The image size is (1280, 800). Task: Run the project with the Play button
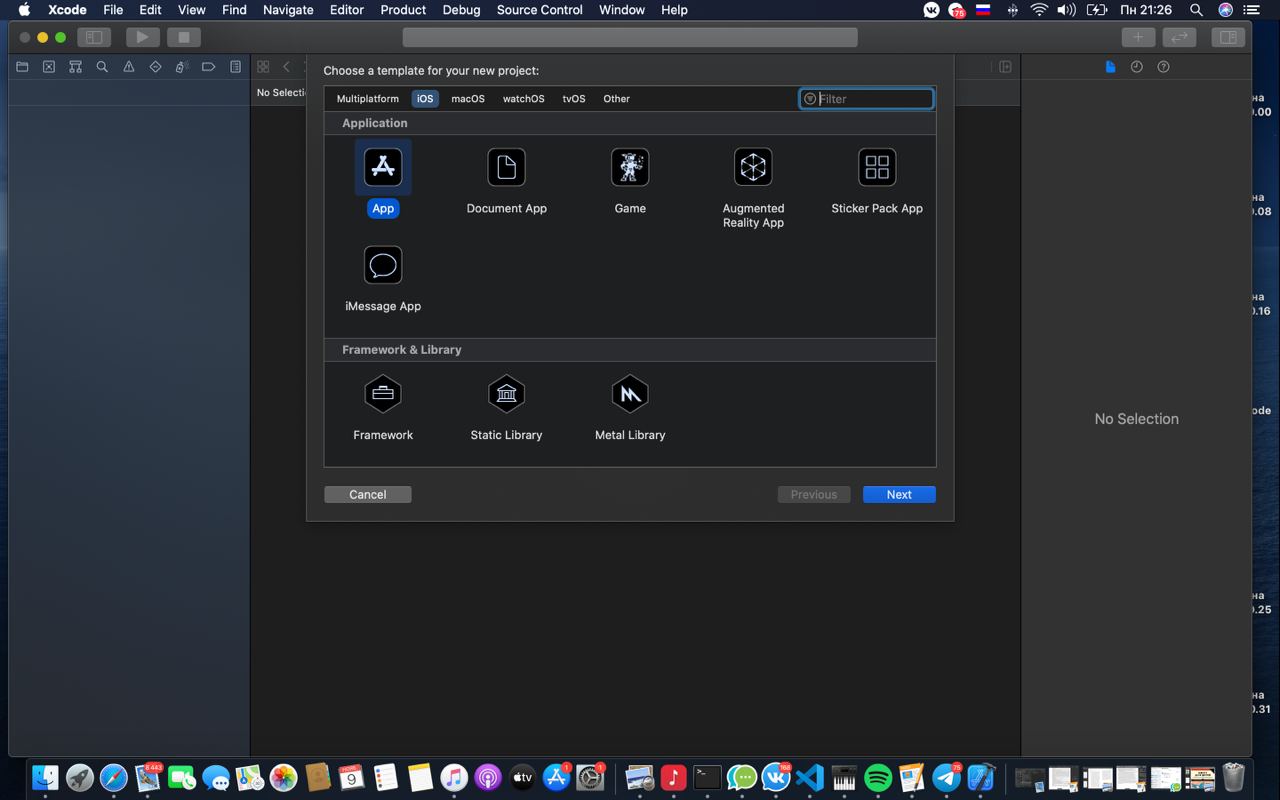pos(143,37)
